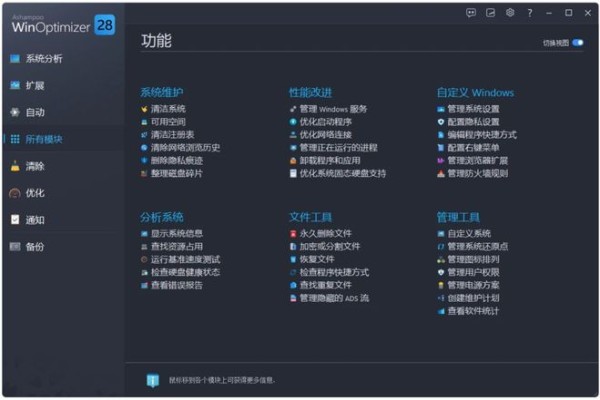The height and width of the screenshot is (400, 600).
Task: Select 自动 in the left sidebar
Action: tap(35, 112)
